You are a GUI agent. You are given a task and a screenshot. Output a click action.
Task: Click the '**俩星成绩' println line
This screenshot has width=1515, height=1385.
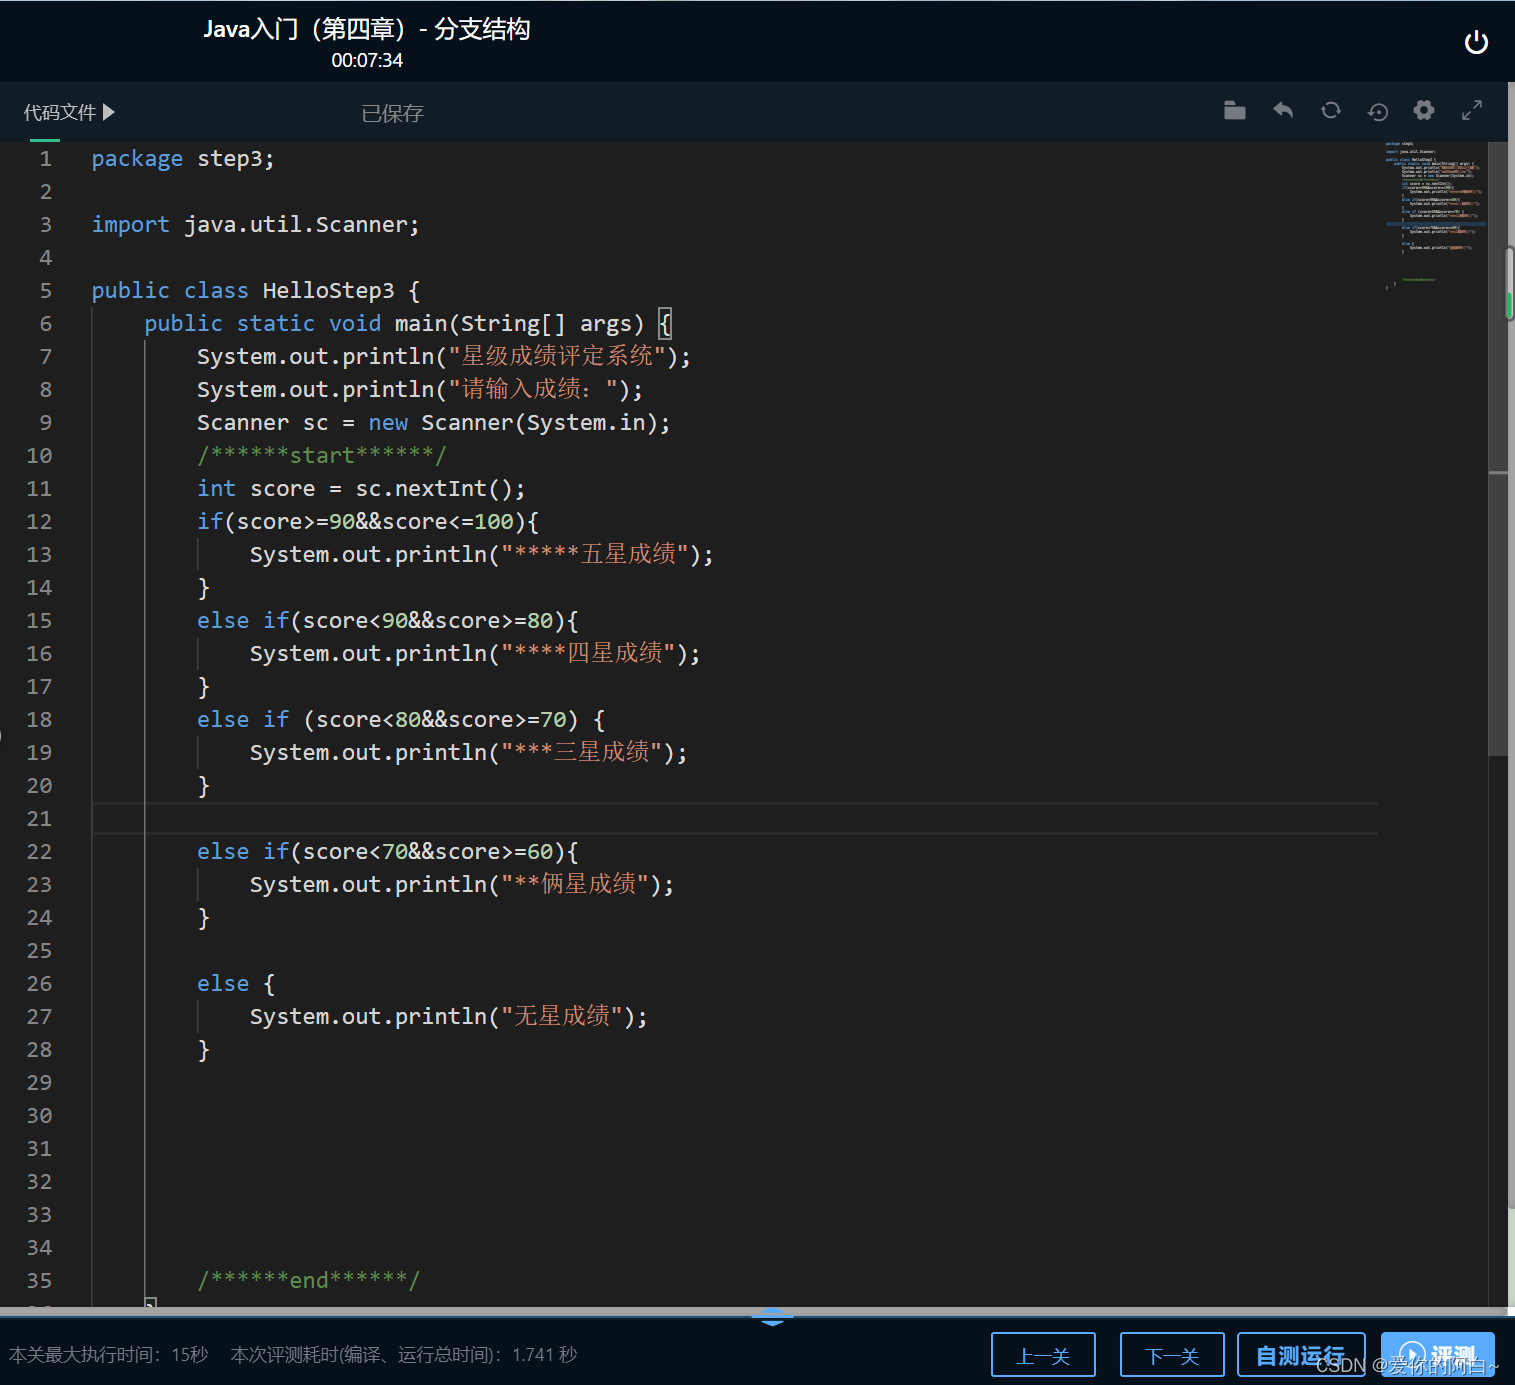tap(462, 884)
